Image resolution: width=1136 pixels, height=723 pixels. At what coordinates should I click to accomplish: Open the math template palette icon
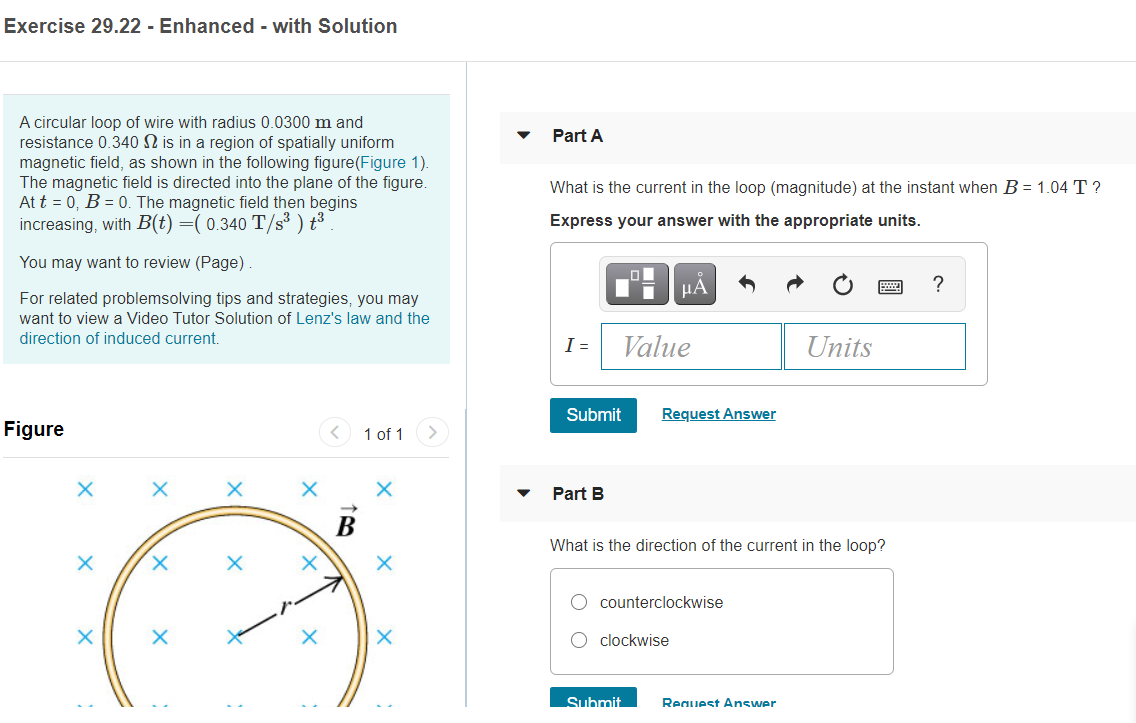point(639,283)
